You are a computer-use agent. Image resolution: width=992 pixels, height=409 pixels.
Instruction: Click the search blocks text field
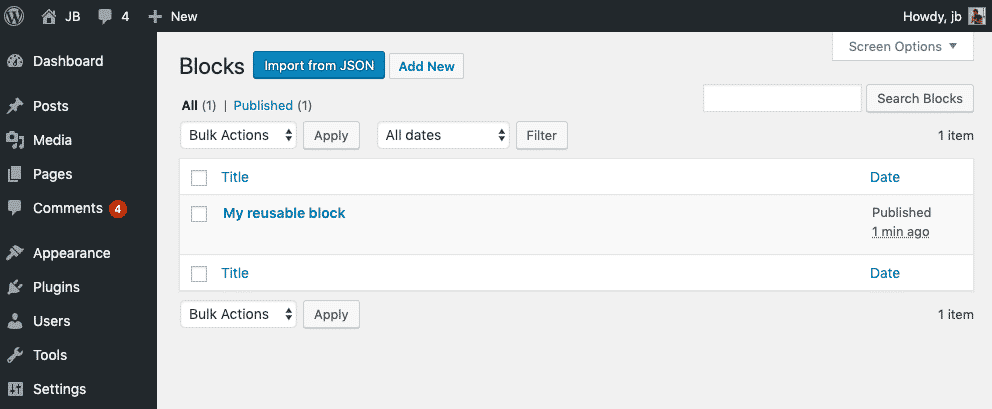click(x=783, y=99)
